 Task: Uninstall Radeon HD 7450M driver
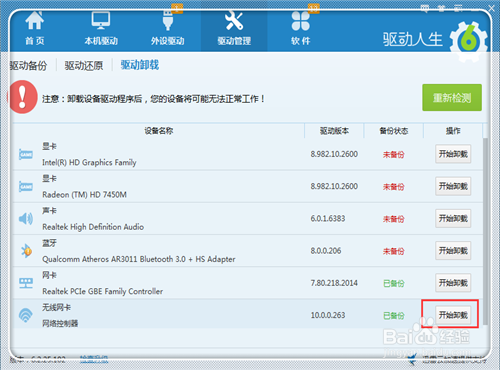(x=453, y=186)
